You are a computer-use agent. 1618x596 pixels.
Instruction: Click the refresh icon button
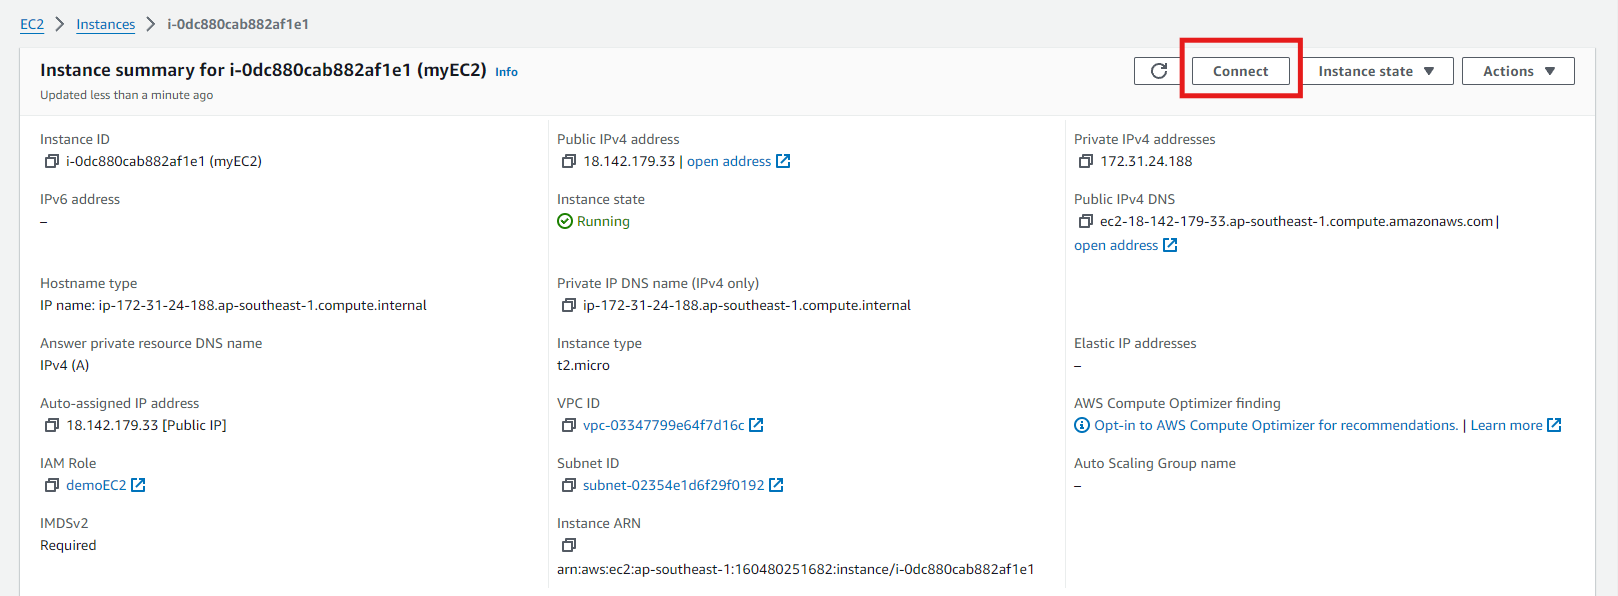click(1159, 71)
